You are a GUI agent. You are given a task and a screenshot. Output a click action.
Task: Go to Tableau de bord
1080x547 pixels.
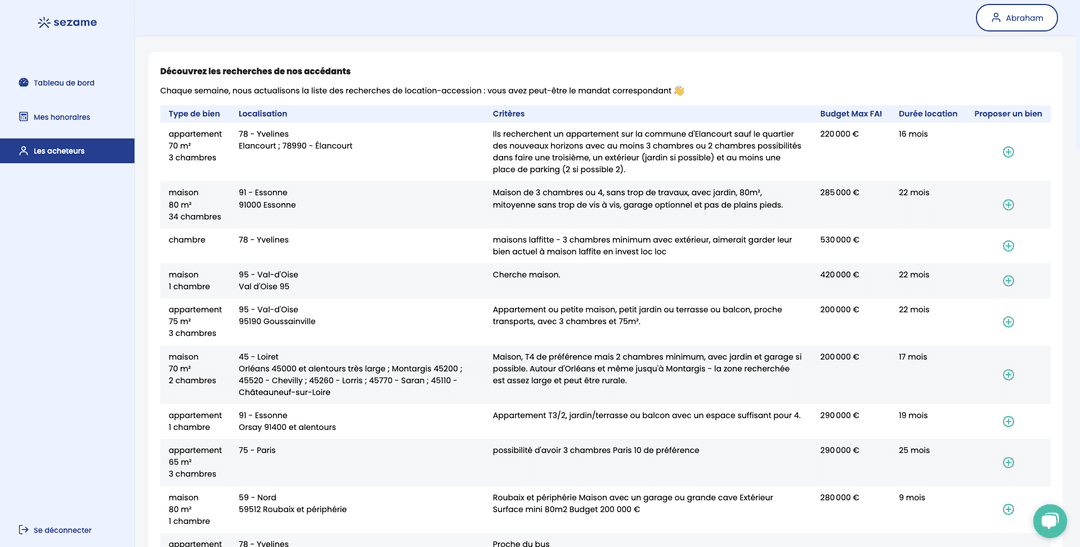(63, 83)
